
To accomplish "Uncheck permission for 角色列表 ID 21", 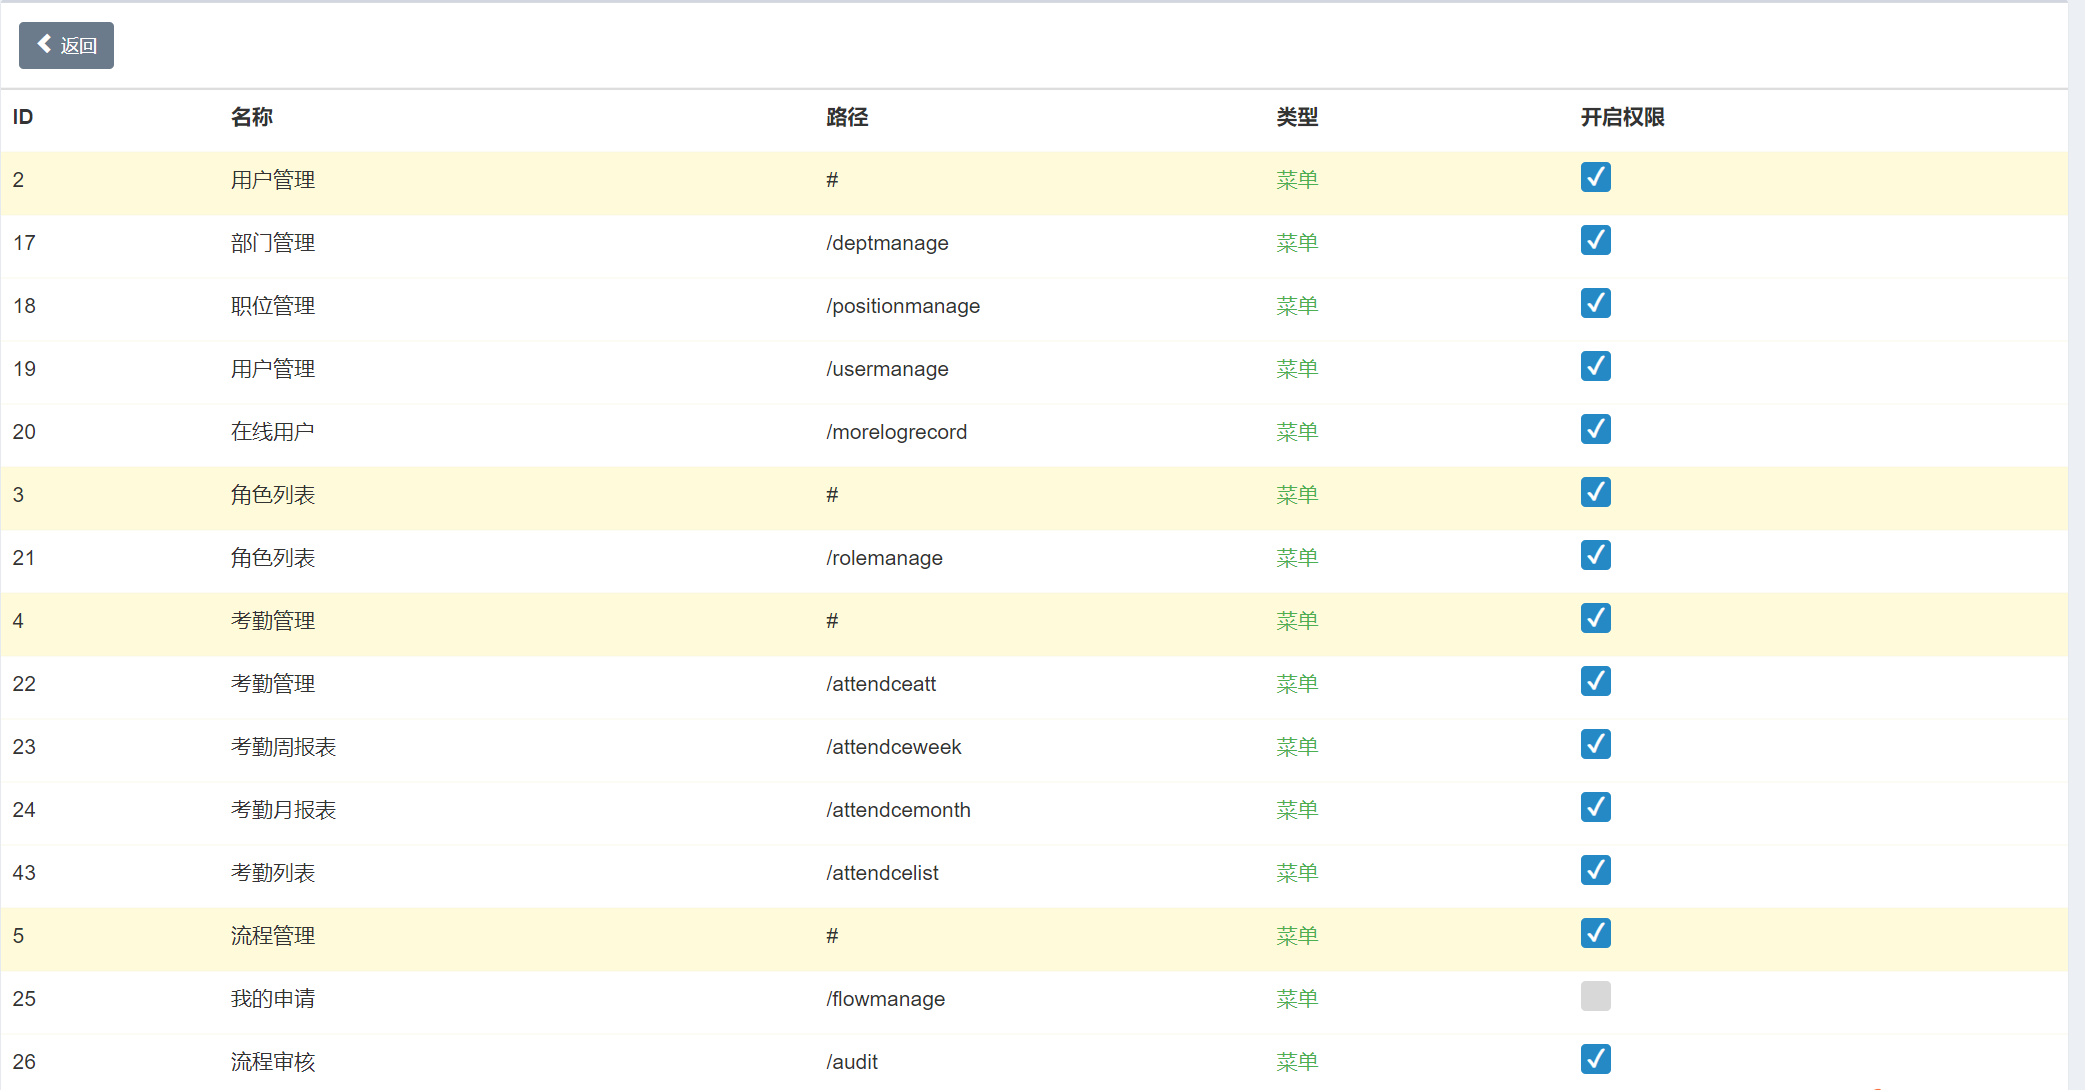I will point(1595,555).
